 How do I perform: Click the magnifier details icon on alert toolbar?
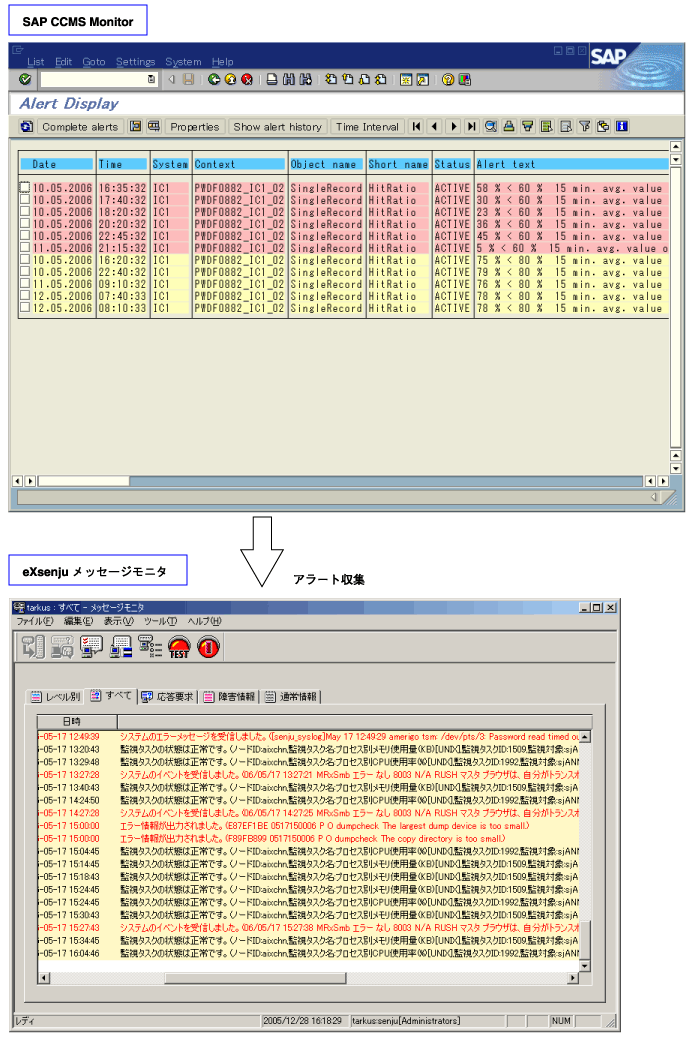tap(490, 126)
